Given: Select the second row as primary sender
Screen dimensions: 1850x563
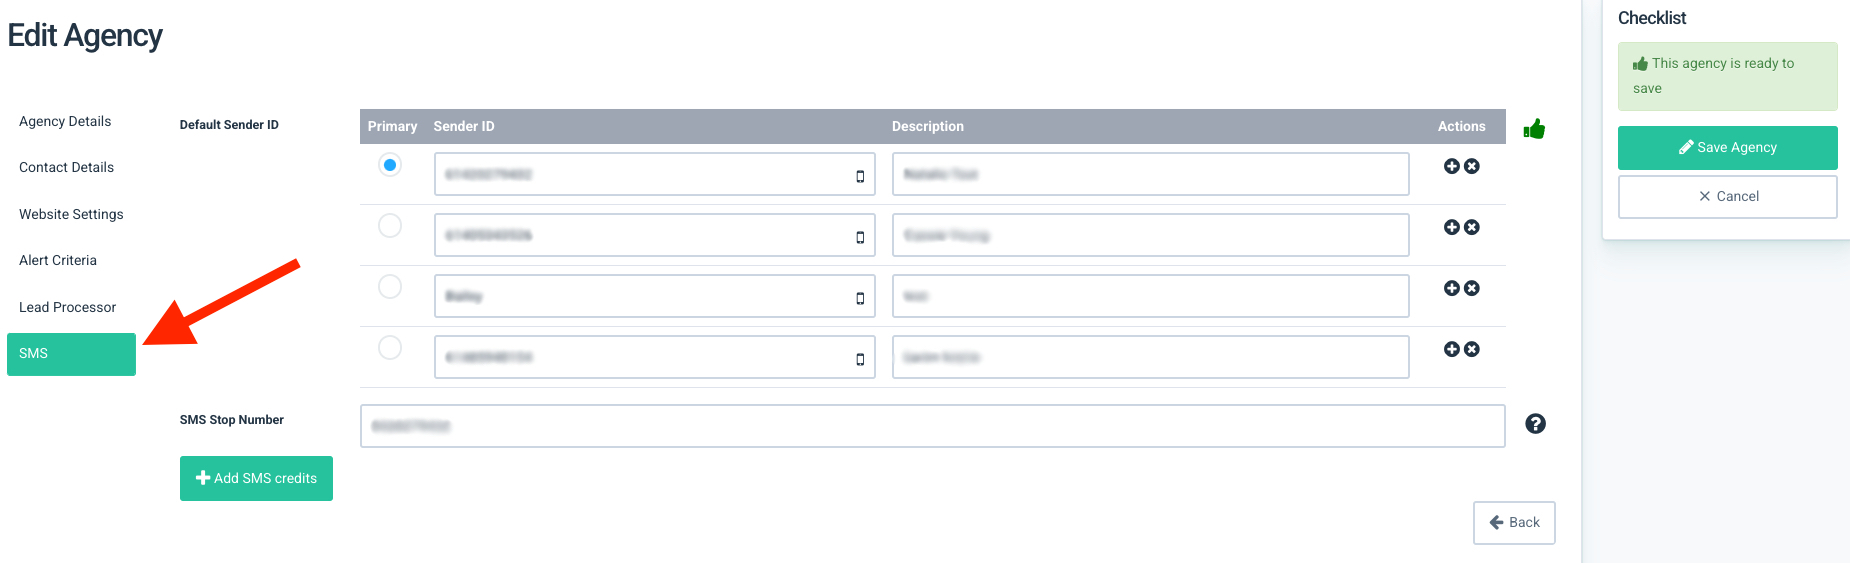Looking at the screenshot, I should (x=390, y=226).
